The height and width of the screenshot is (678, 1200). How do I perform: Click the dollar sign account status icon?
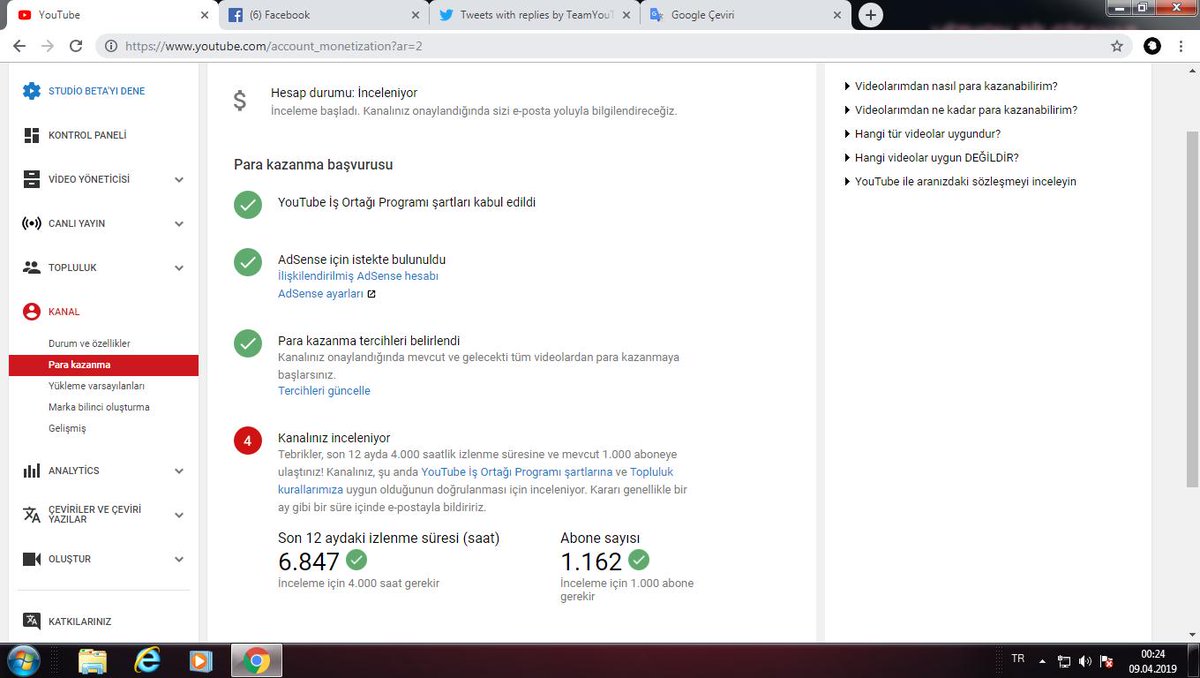[240, 101]
